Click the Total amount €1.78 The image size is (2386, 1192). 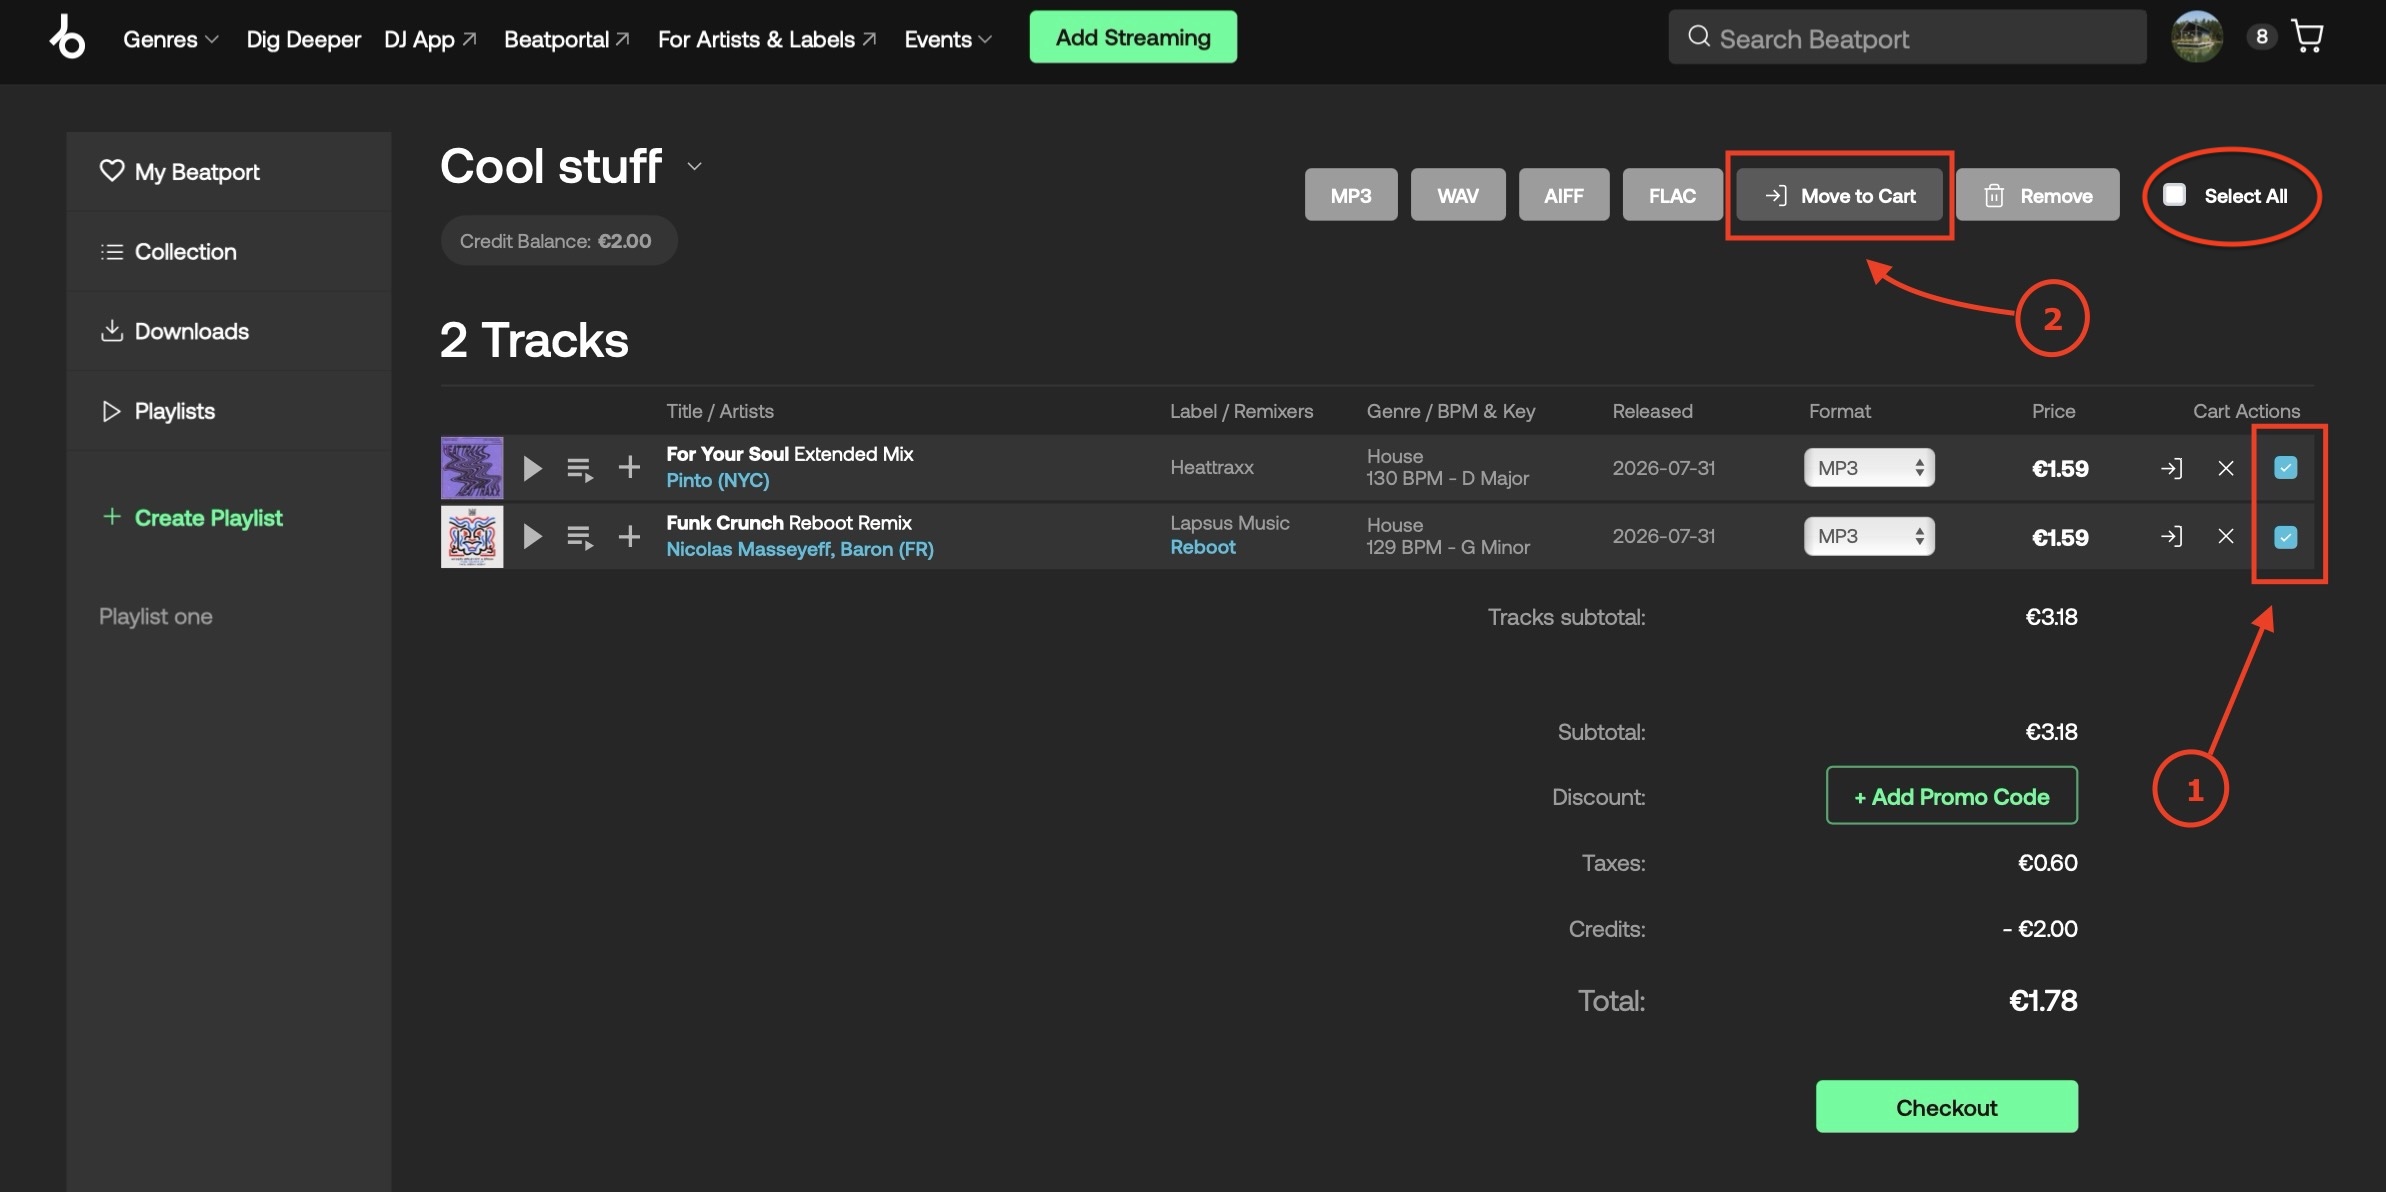(2043, 1000)
